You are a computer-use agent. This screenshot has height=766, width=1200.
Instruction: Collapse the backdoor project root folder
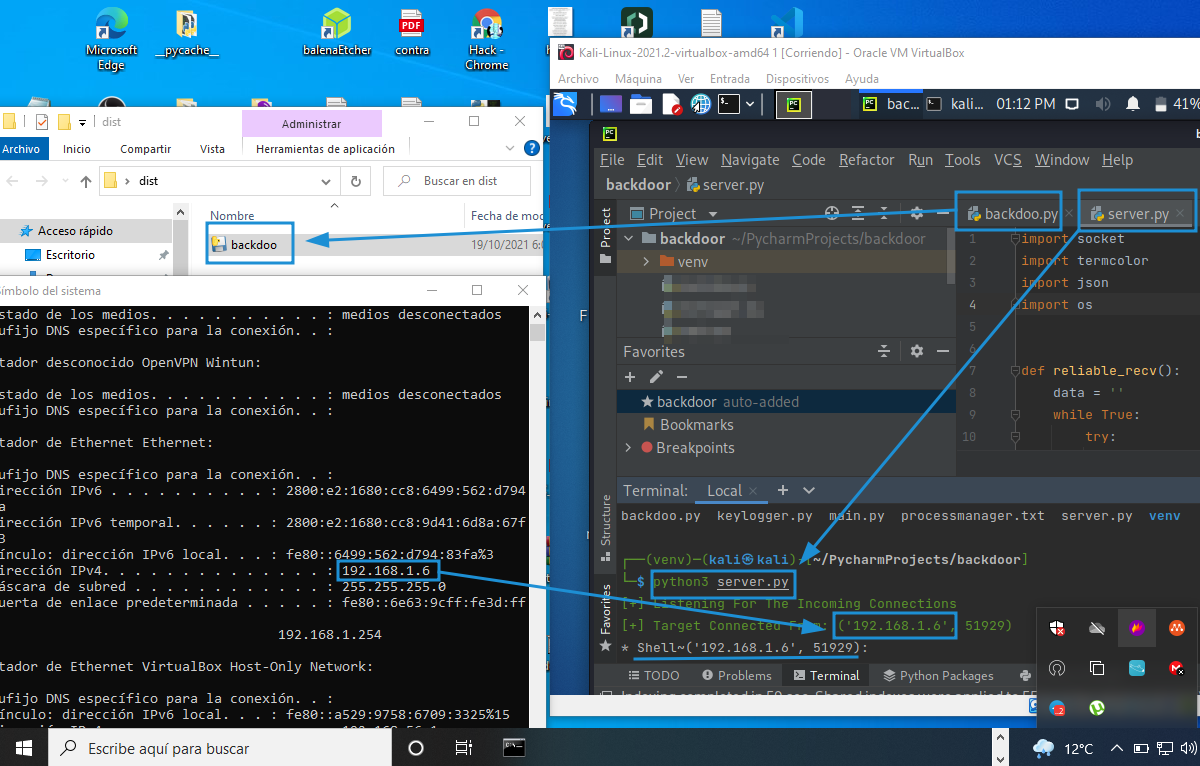629,239
